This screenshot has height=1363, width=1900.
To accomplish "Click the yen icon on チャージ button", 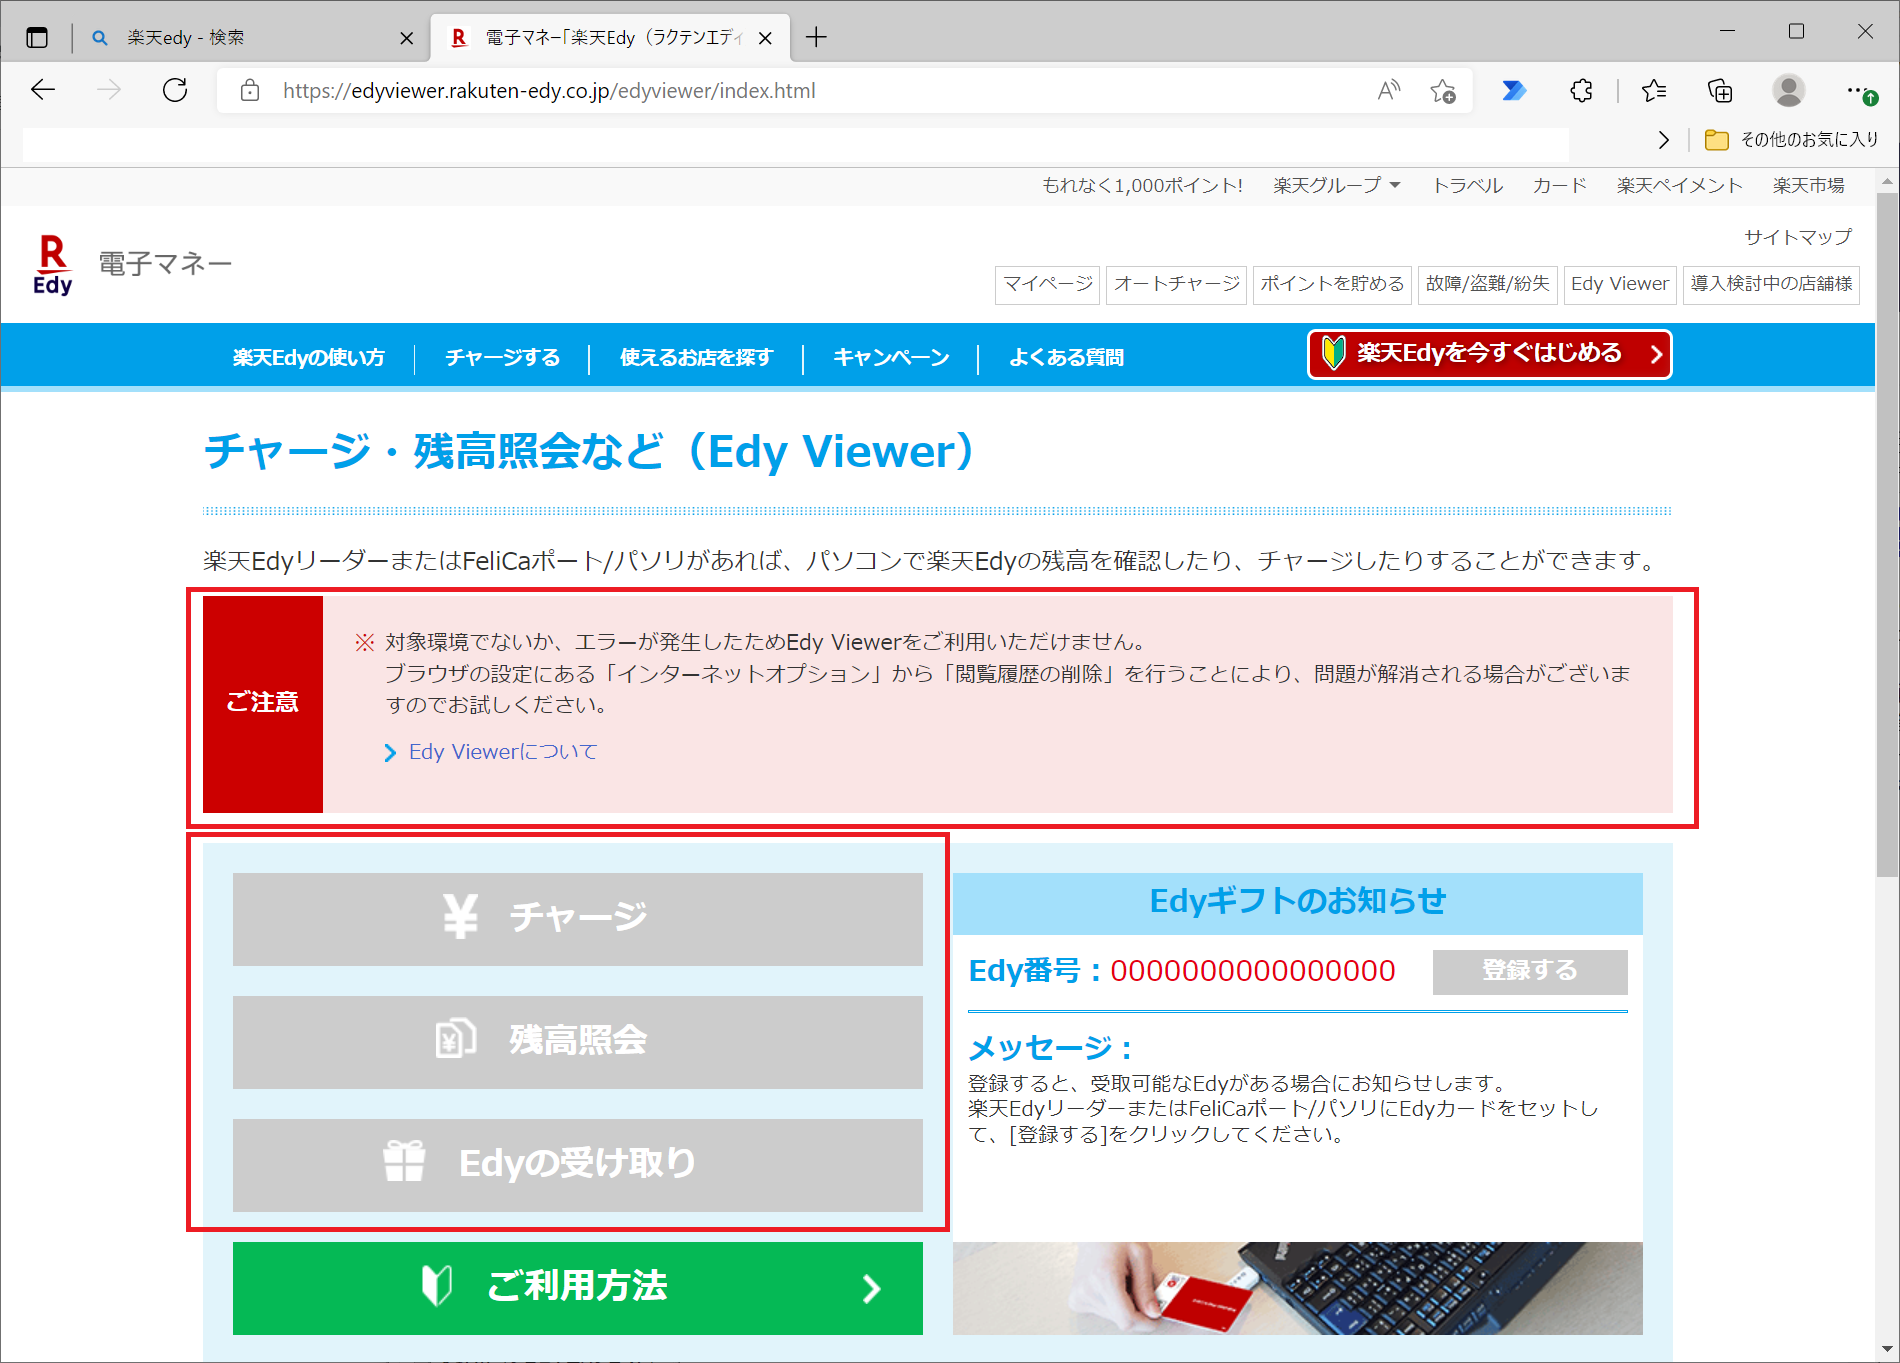I will coord(460,916).
